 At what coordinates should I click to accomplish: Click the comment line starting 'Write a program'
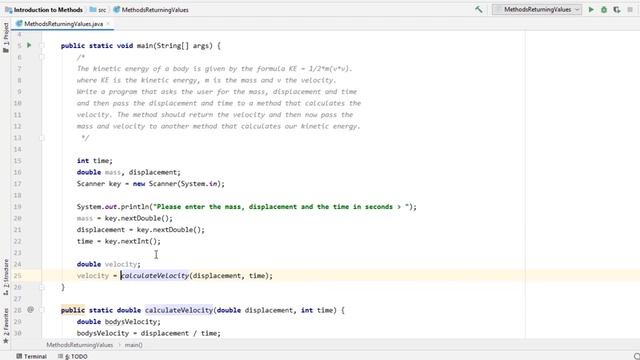pyautogui.click(x=217, y=92)
